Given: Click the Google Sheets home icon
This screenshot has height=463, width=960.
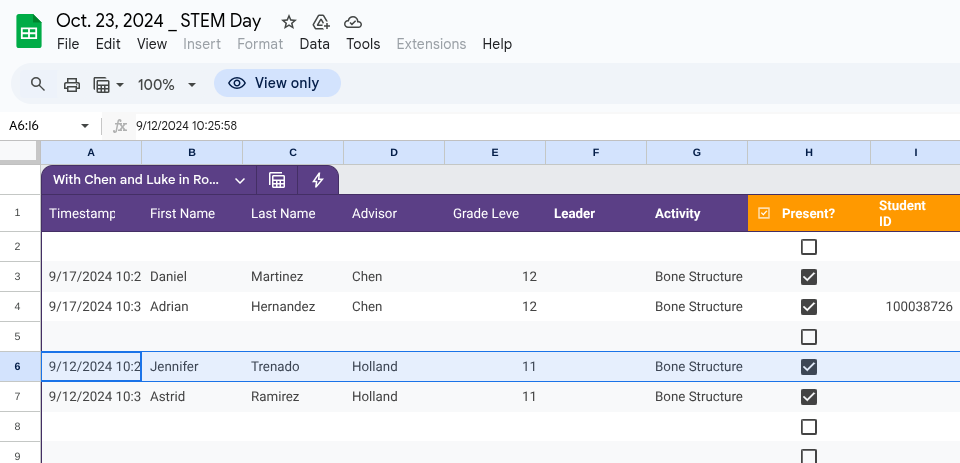Looking at the screenshot, I should [x=29, y=32].
